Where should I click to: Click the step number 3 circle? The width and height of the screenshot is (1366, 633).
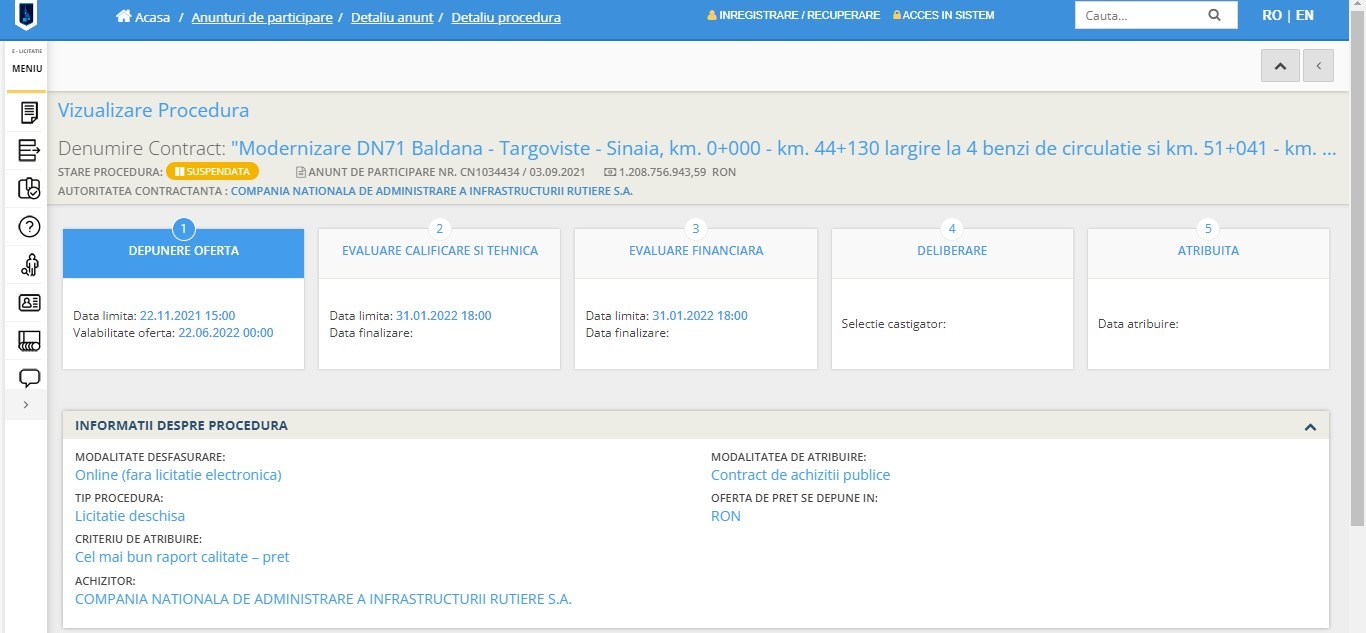[x=696, y=228]
